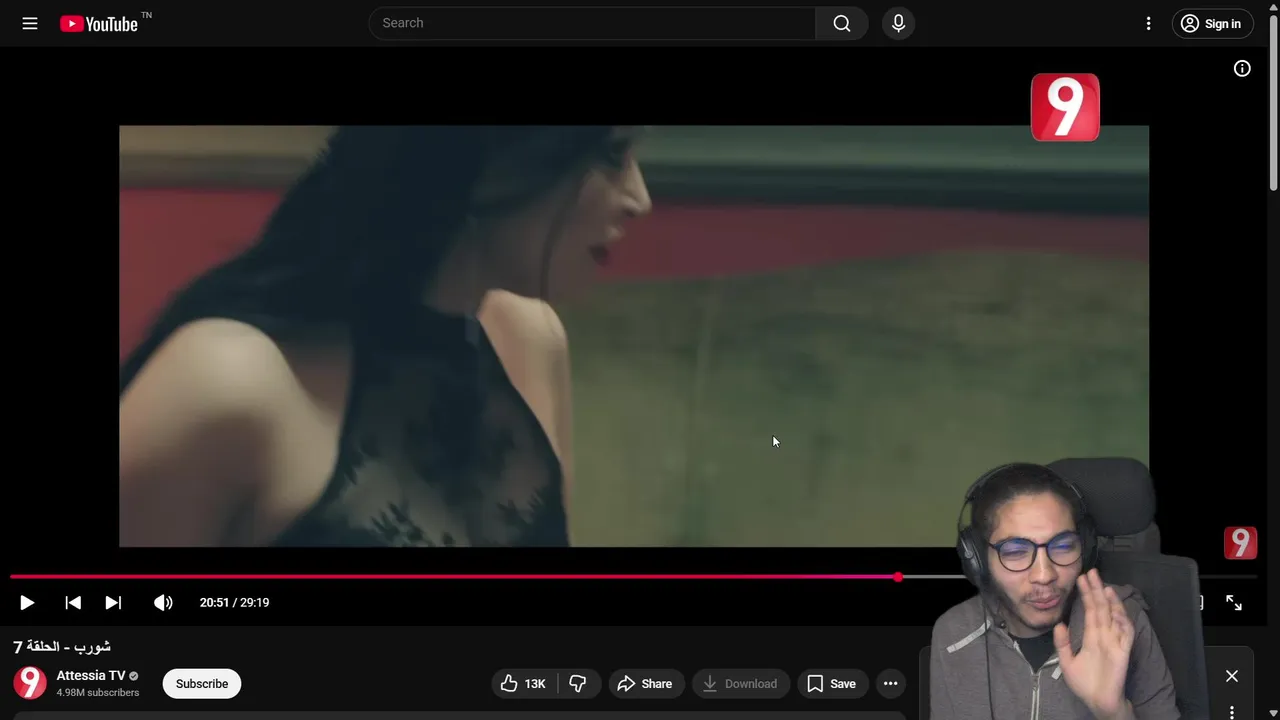
Task: Open the Attessia TV channel name link
Action: coord(91,675)
